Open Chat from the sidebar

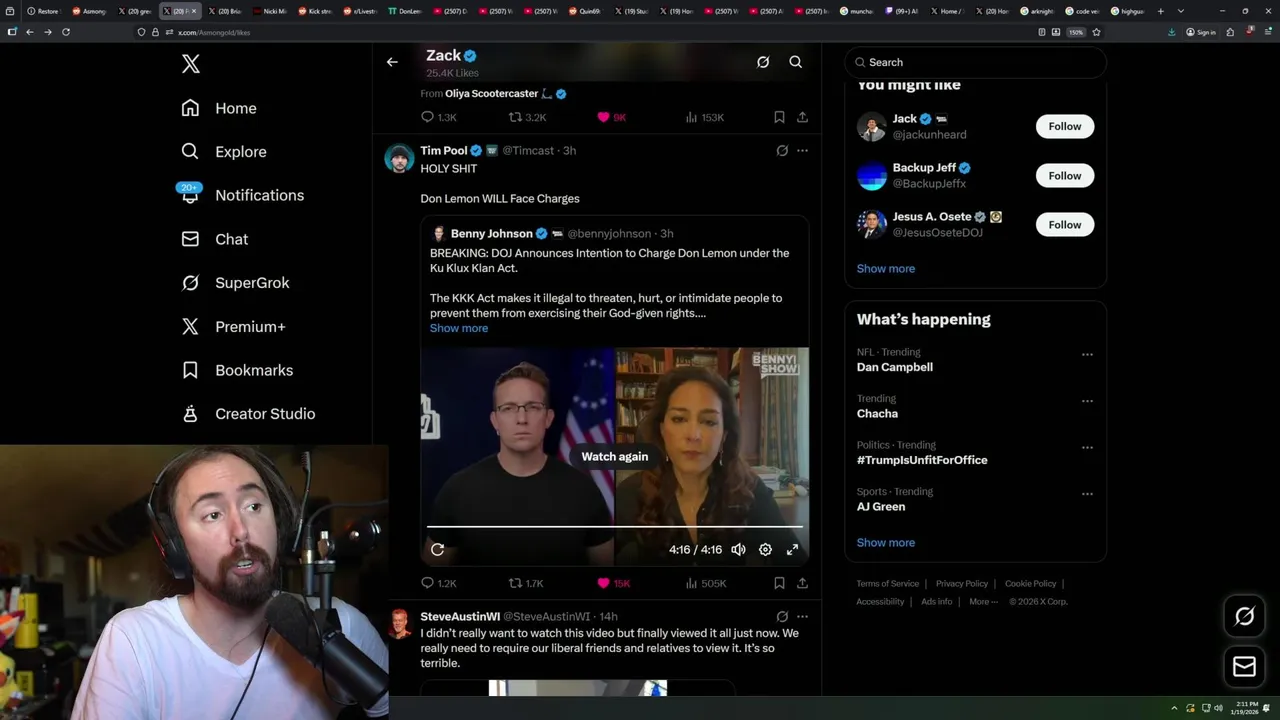coord(215,239)
